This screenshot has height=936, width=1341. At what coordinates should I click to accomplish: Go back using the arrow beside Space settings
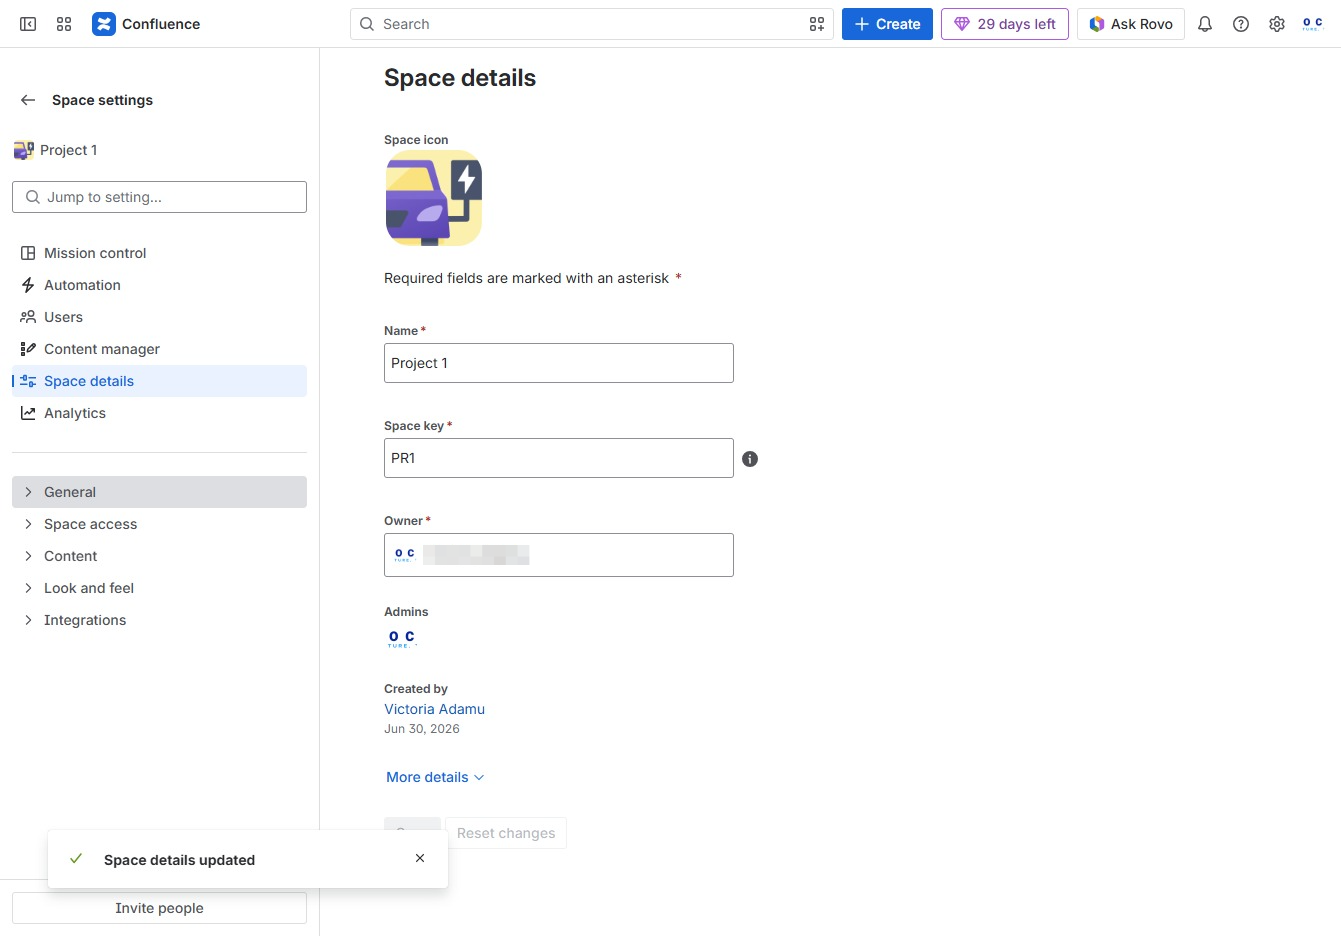(28, 100)
